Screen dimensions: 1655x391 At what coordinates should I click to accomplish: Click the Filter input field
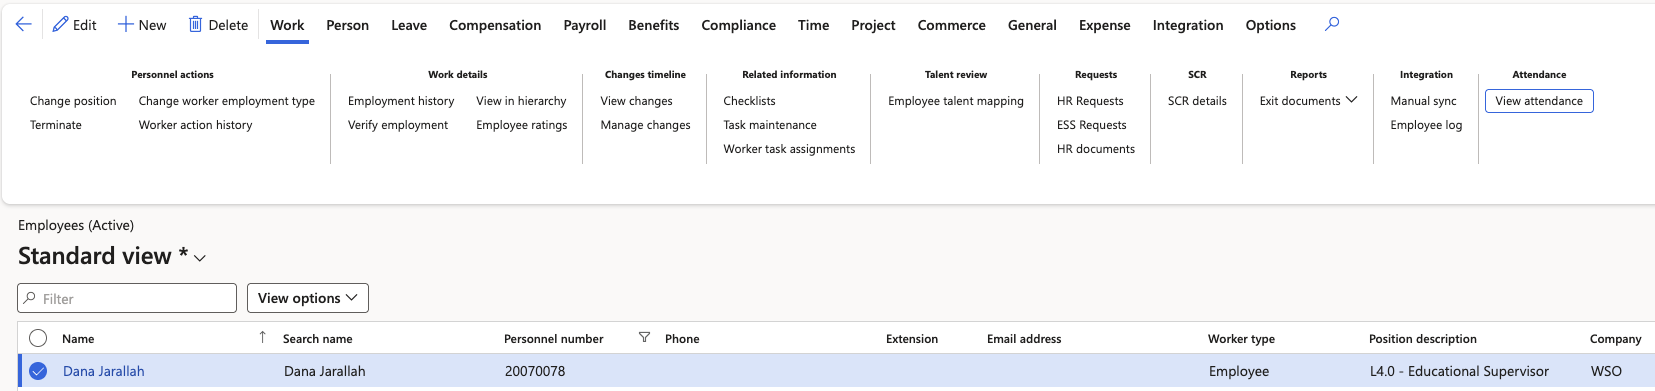pos(127,298)
